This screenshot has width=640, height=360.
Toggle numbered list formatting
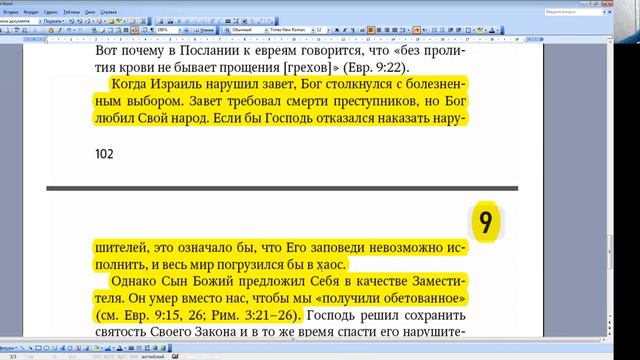coord(435,30)
